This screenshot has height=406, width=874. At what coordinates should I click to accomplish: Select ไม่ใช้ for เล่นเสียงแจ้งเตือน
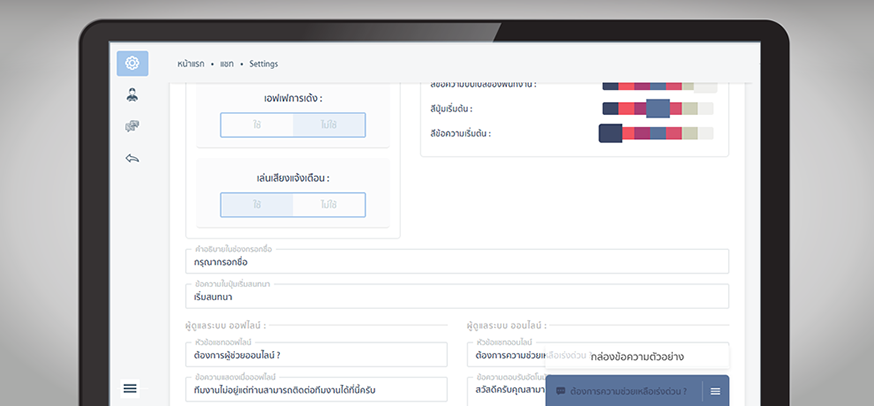tap(329, 205)
